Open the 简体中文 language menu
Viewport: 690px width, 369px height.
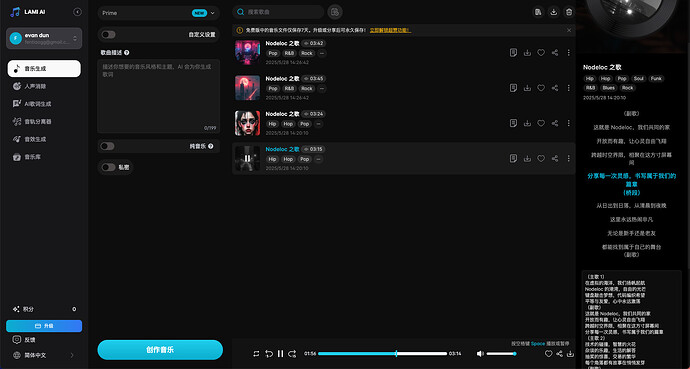44,355
